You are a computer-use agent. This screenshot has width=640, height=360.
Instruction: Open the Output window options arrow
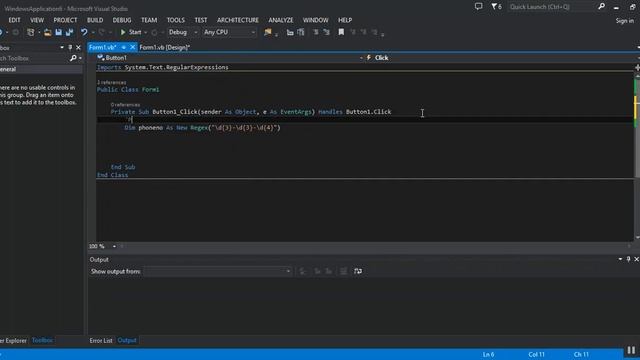point(620,259)
